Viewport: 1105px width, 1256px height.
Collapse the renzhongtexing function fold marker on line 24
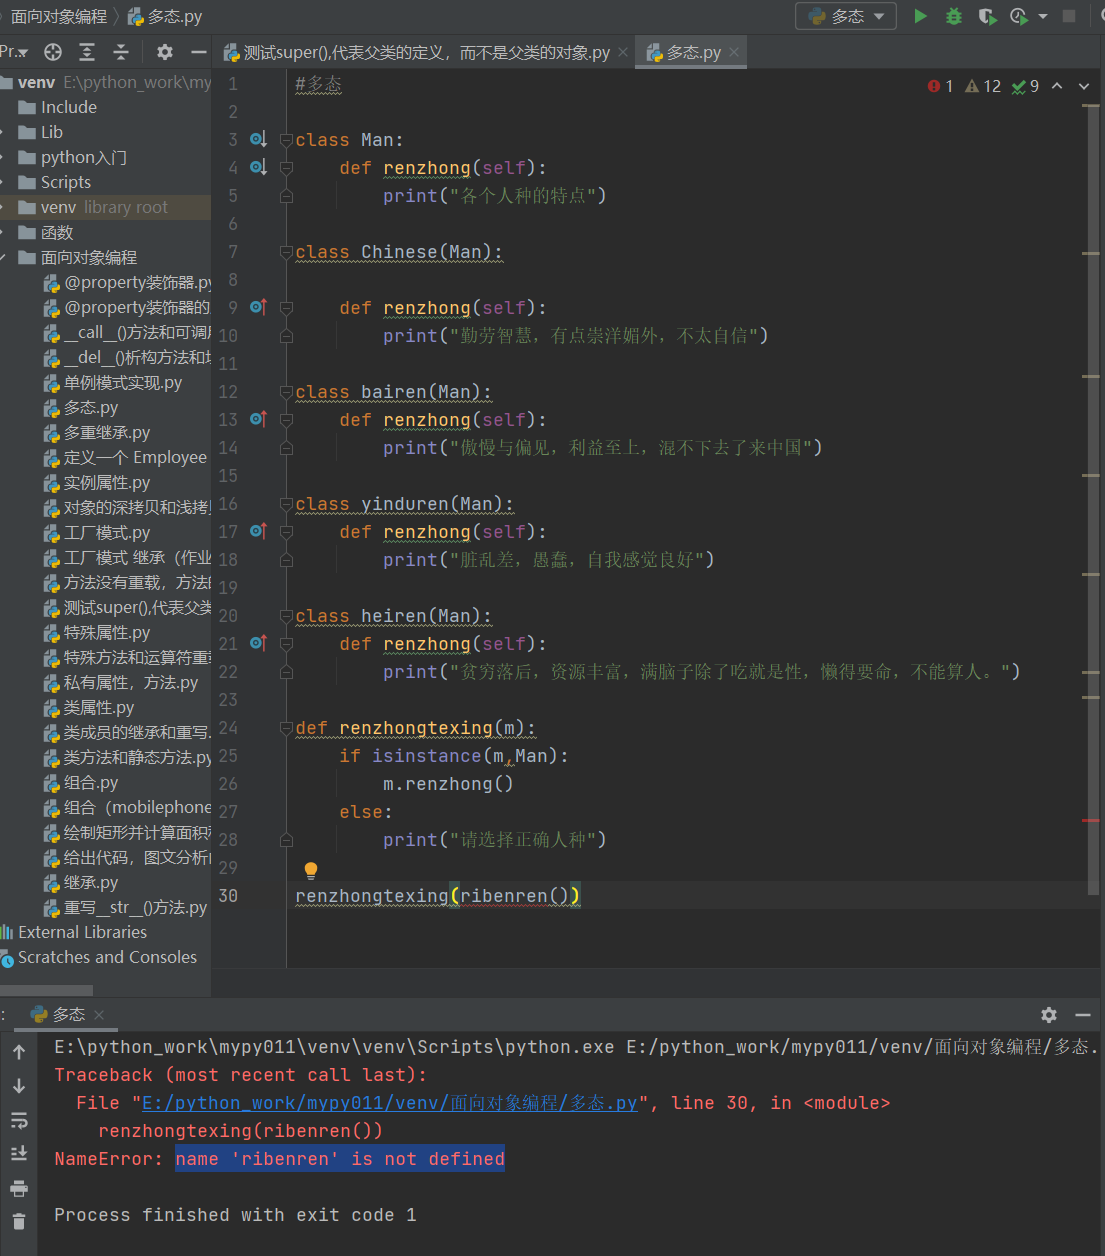(x=286, y=728)
